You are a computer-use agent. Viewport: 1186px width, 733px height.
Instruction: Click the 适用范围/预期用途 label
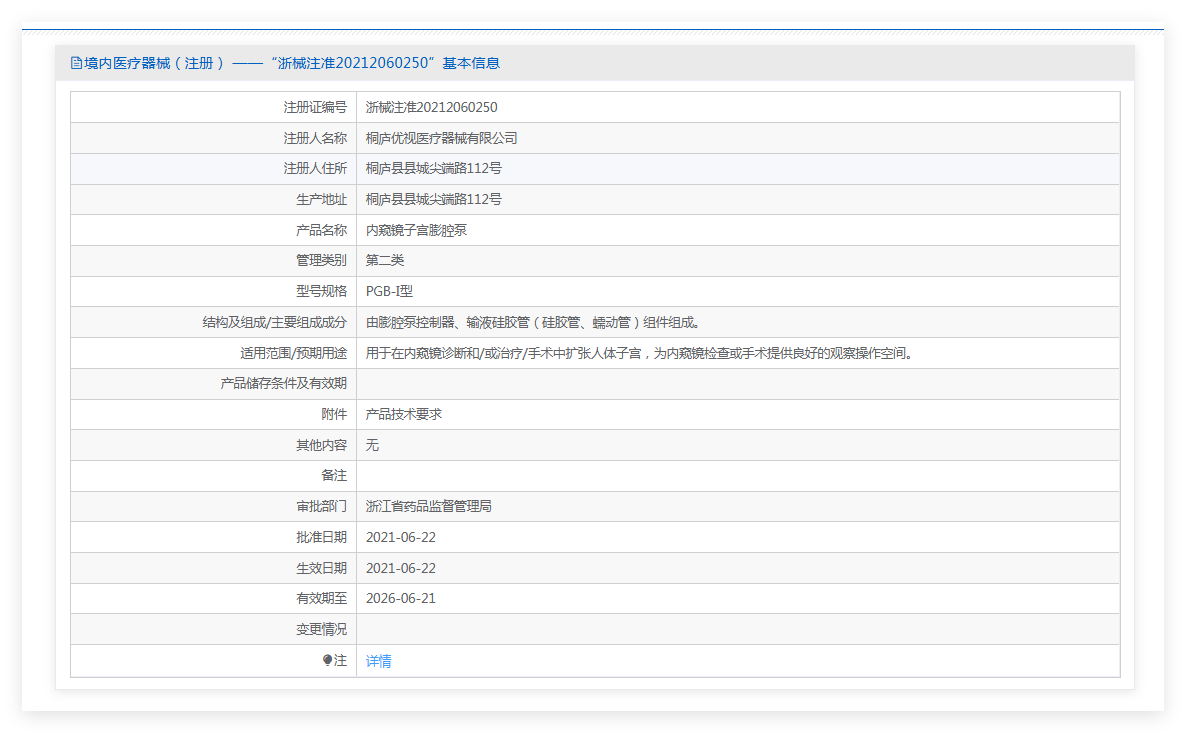pyautogui.click(x=293, y=353)
